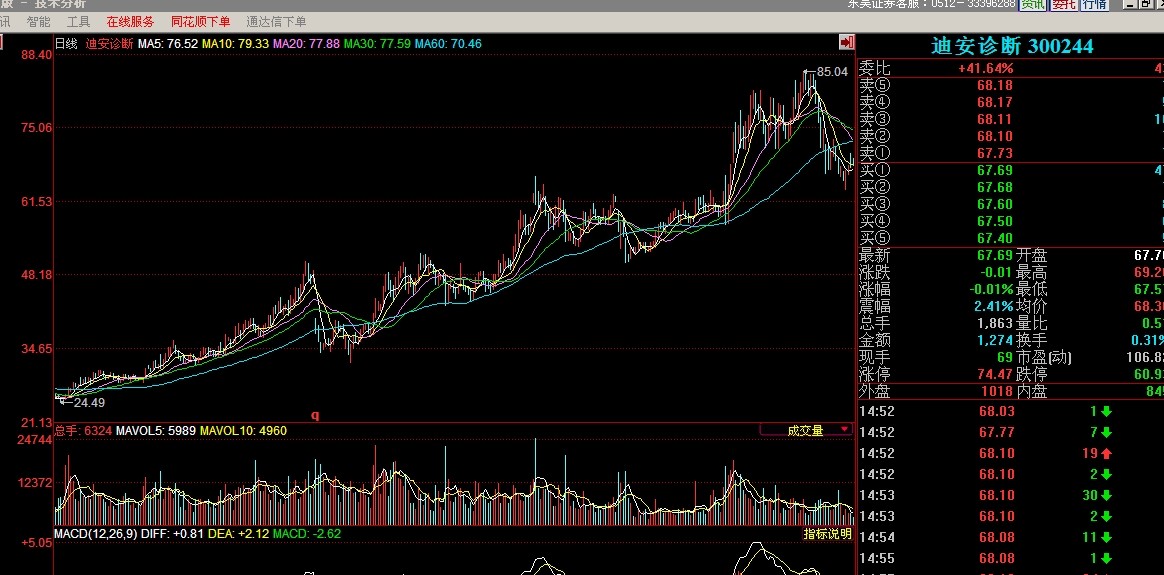Select the 买② 67.68 bid row
The width and height of the screenshot is (1164, 575).
coord(1011,188)
